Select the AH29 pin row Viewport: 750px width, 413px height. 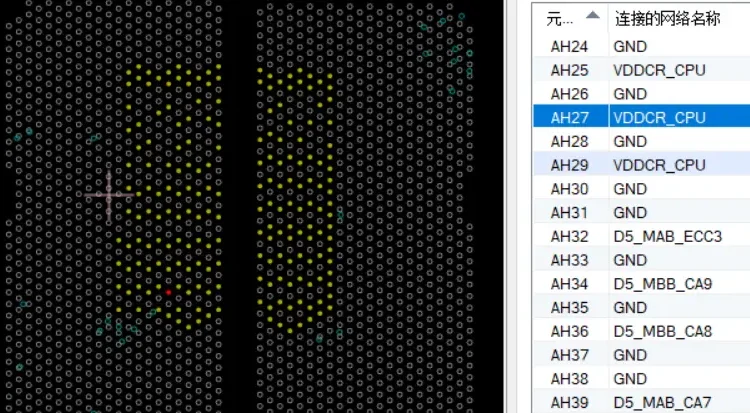click(641, 165)
